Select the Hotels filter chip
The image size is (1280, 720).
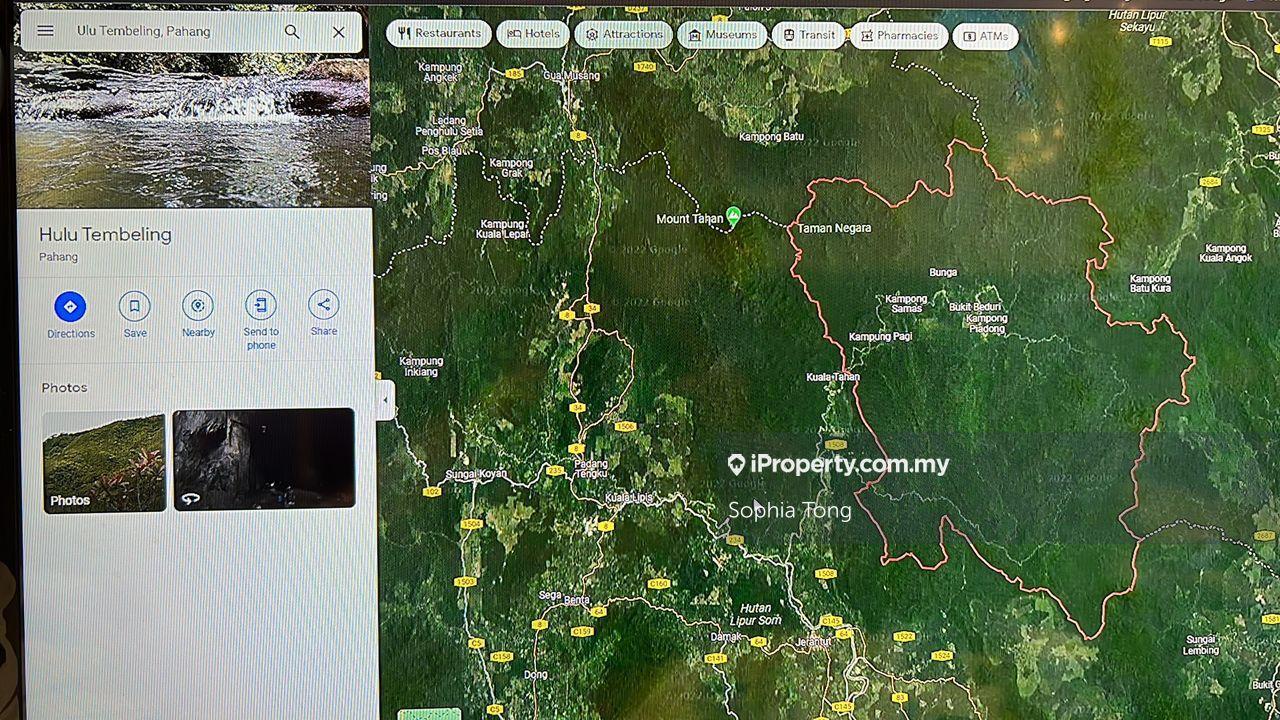[533, 34]
